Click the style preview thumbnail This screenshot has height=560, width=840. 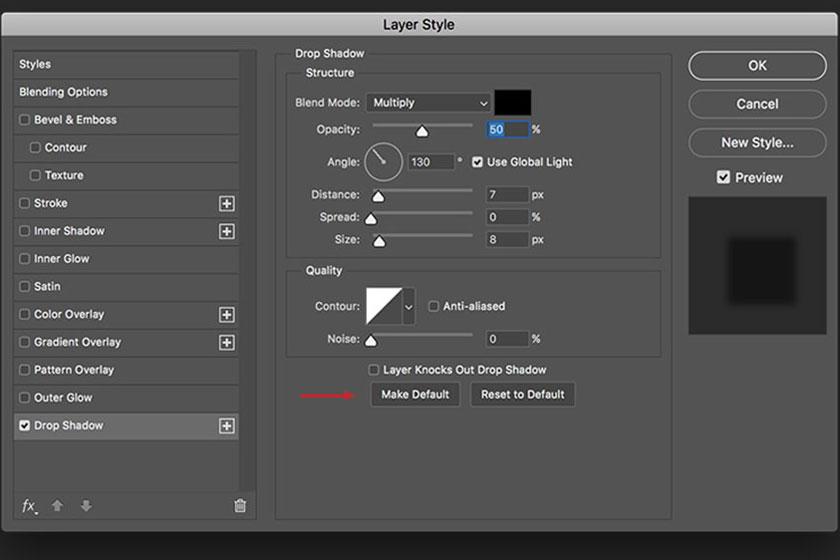757,266
